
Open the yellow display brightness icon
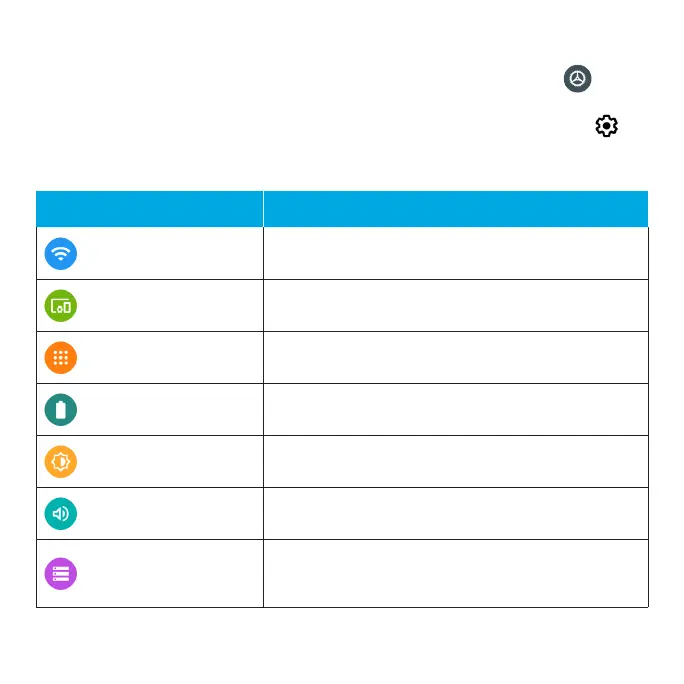(61, 462)
